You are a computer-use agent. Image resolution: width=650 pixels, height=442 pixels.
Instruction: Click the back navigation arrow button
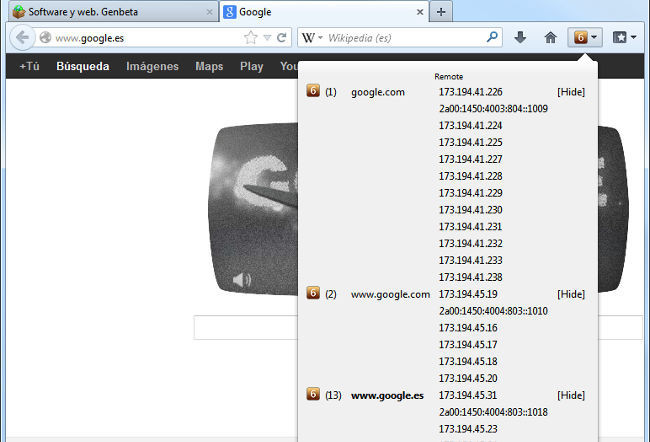[x=22, y=38]
